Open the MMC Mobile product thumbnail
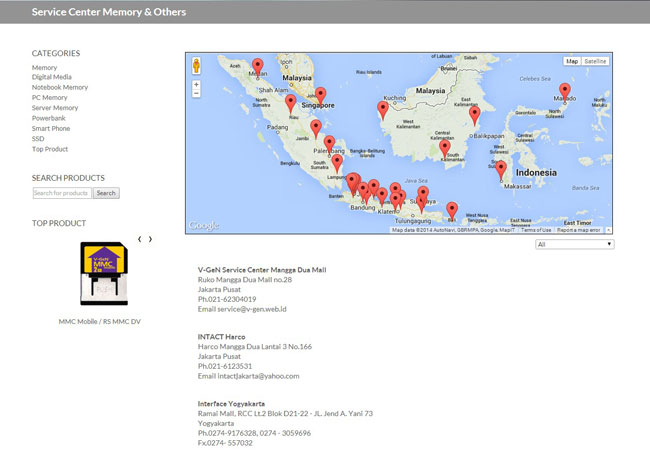 pyautogui.click(x=104, y=274)
